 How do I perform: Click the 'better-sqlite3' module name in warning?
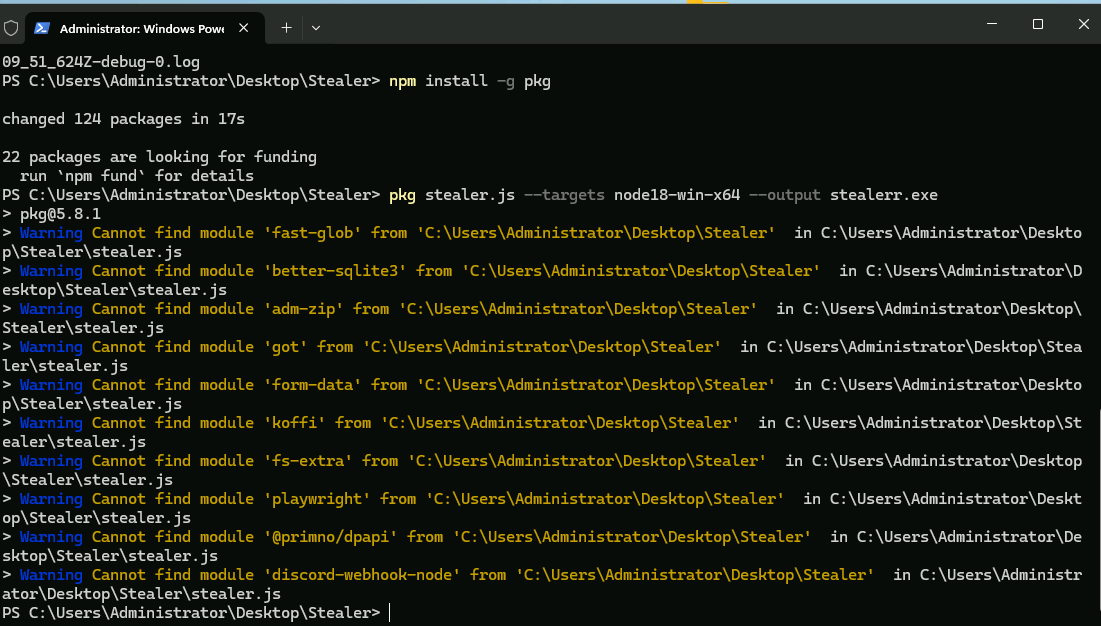coord(335,270)
